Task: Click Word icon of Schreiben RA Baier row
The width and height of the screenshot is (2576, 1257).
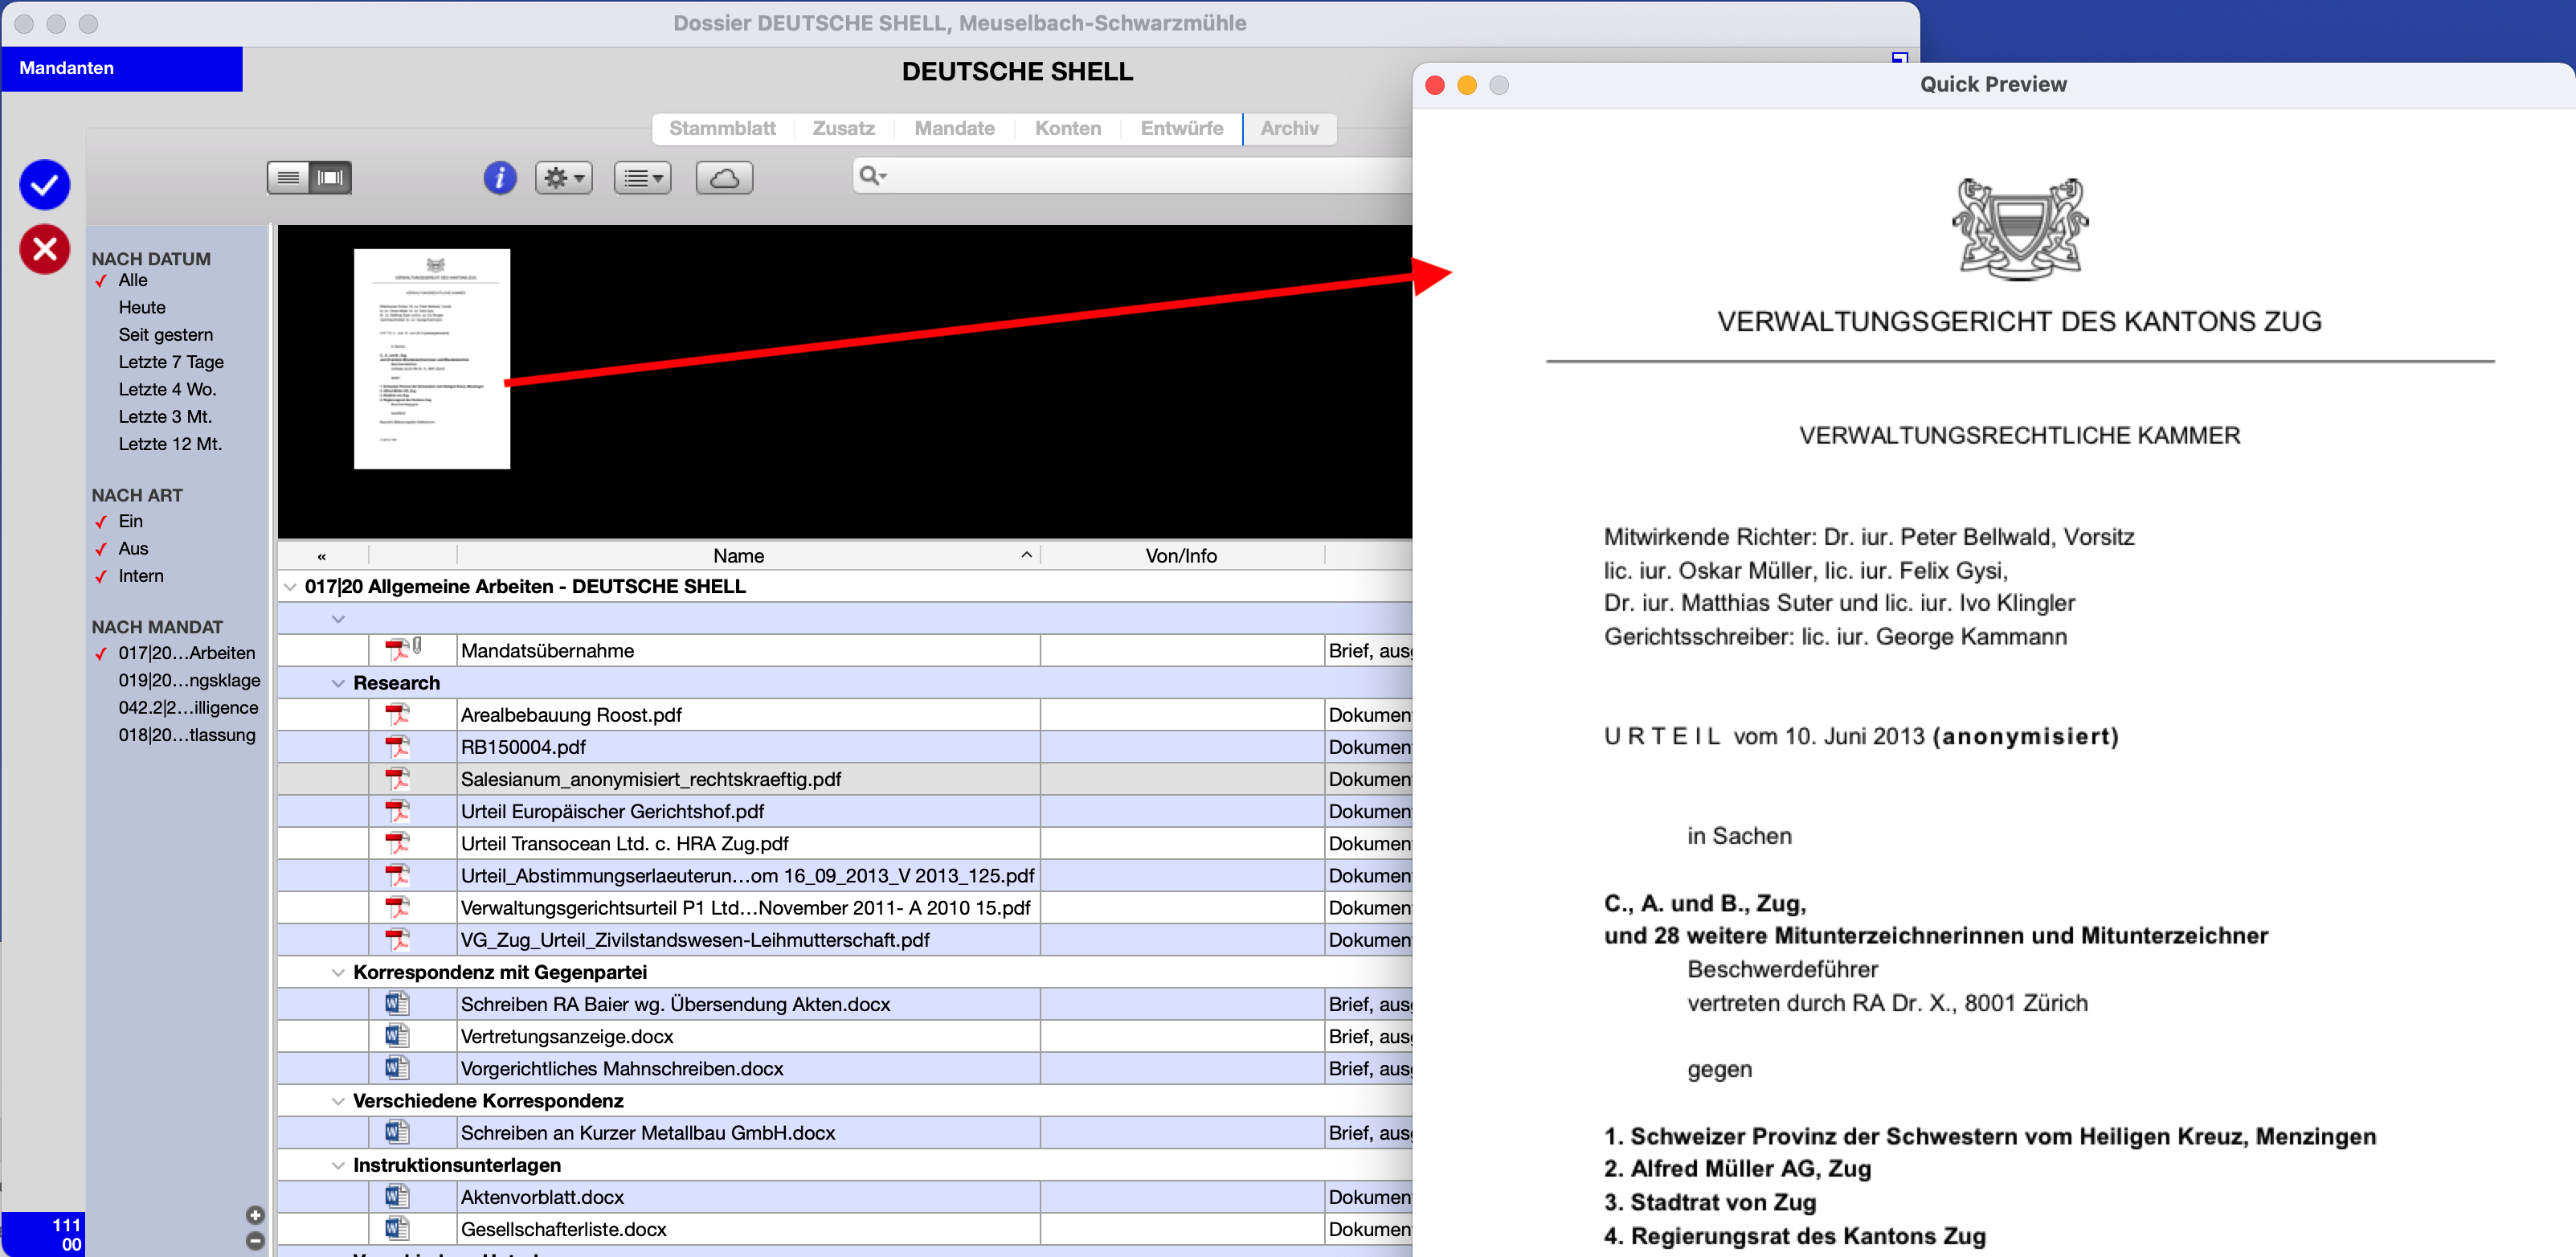Action: 397,1003
